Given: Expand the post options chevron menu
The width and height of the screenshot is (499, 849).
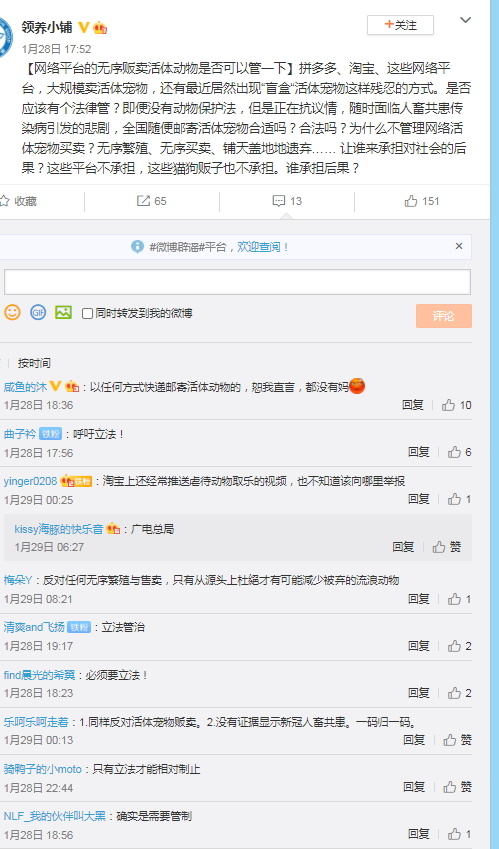Looking at the screenshot, I should (465, 21).
